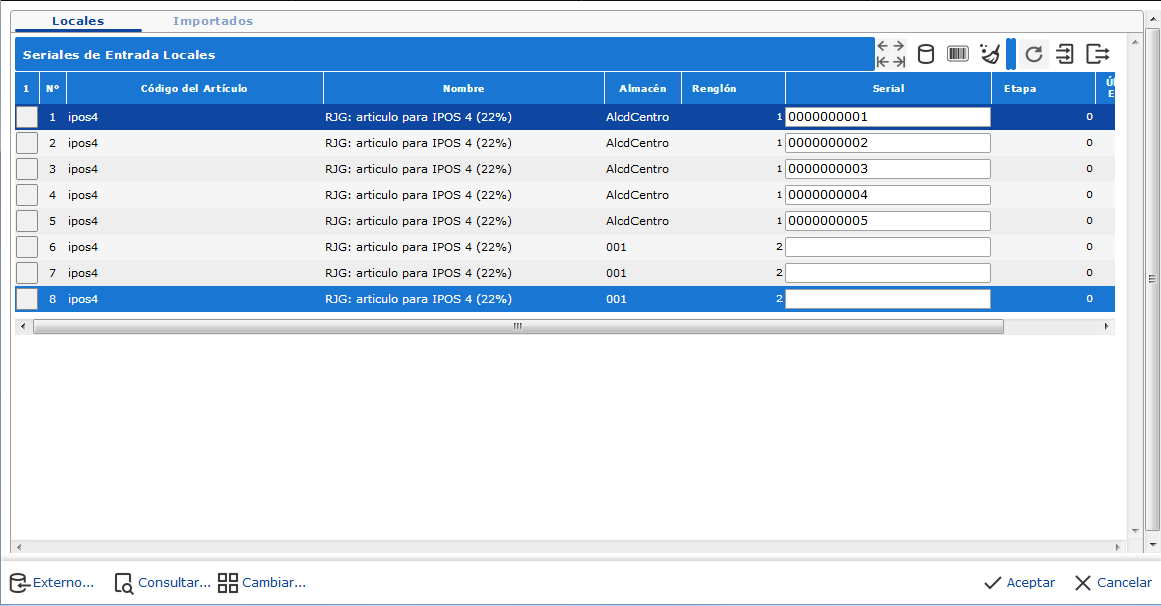Image resolution: width=1161 pixels, height=606 pixels.
Task: Click the bottom panel scrollbar right arrow
Action: (x=1118, y=547)
